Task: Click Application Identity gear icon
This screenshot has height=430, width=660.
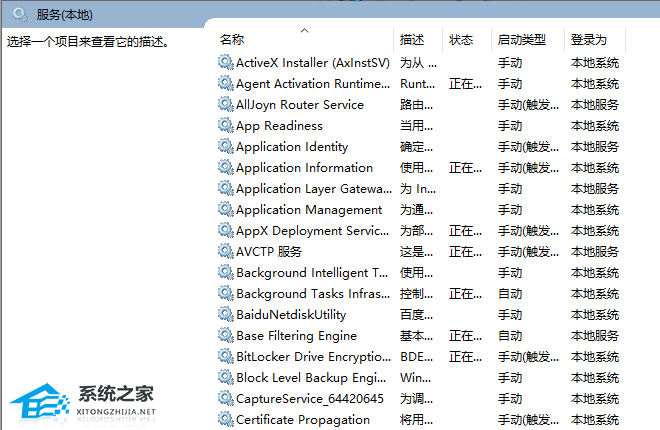Action: 226,146
